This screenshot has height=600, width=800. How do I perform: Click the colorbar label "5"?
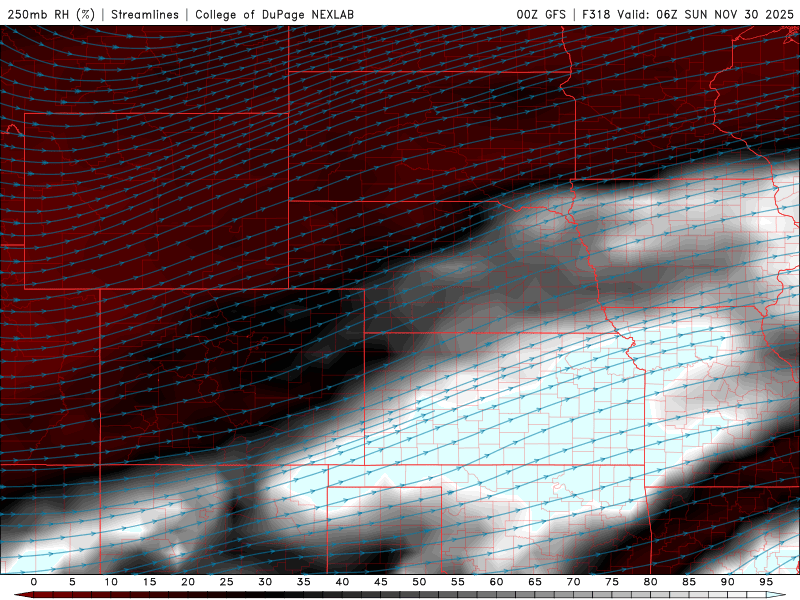[72, 582]
